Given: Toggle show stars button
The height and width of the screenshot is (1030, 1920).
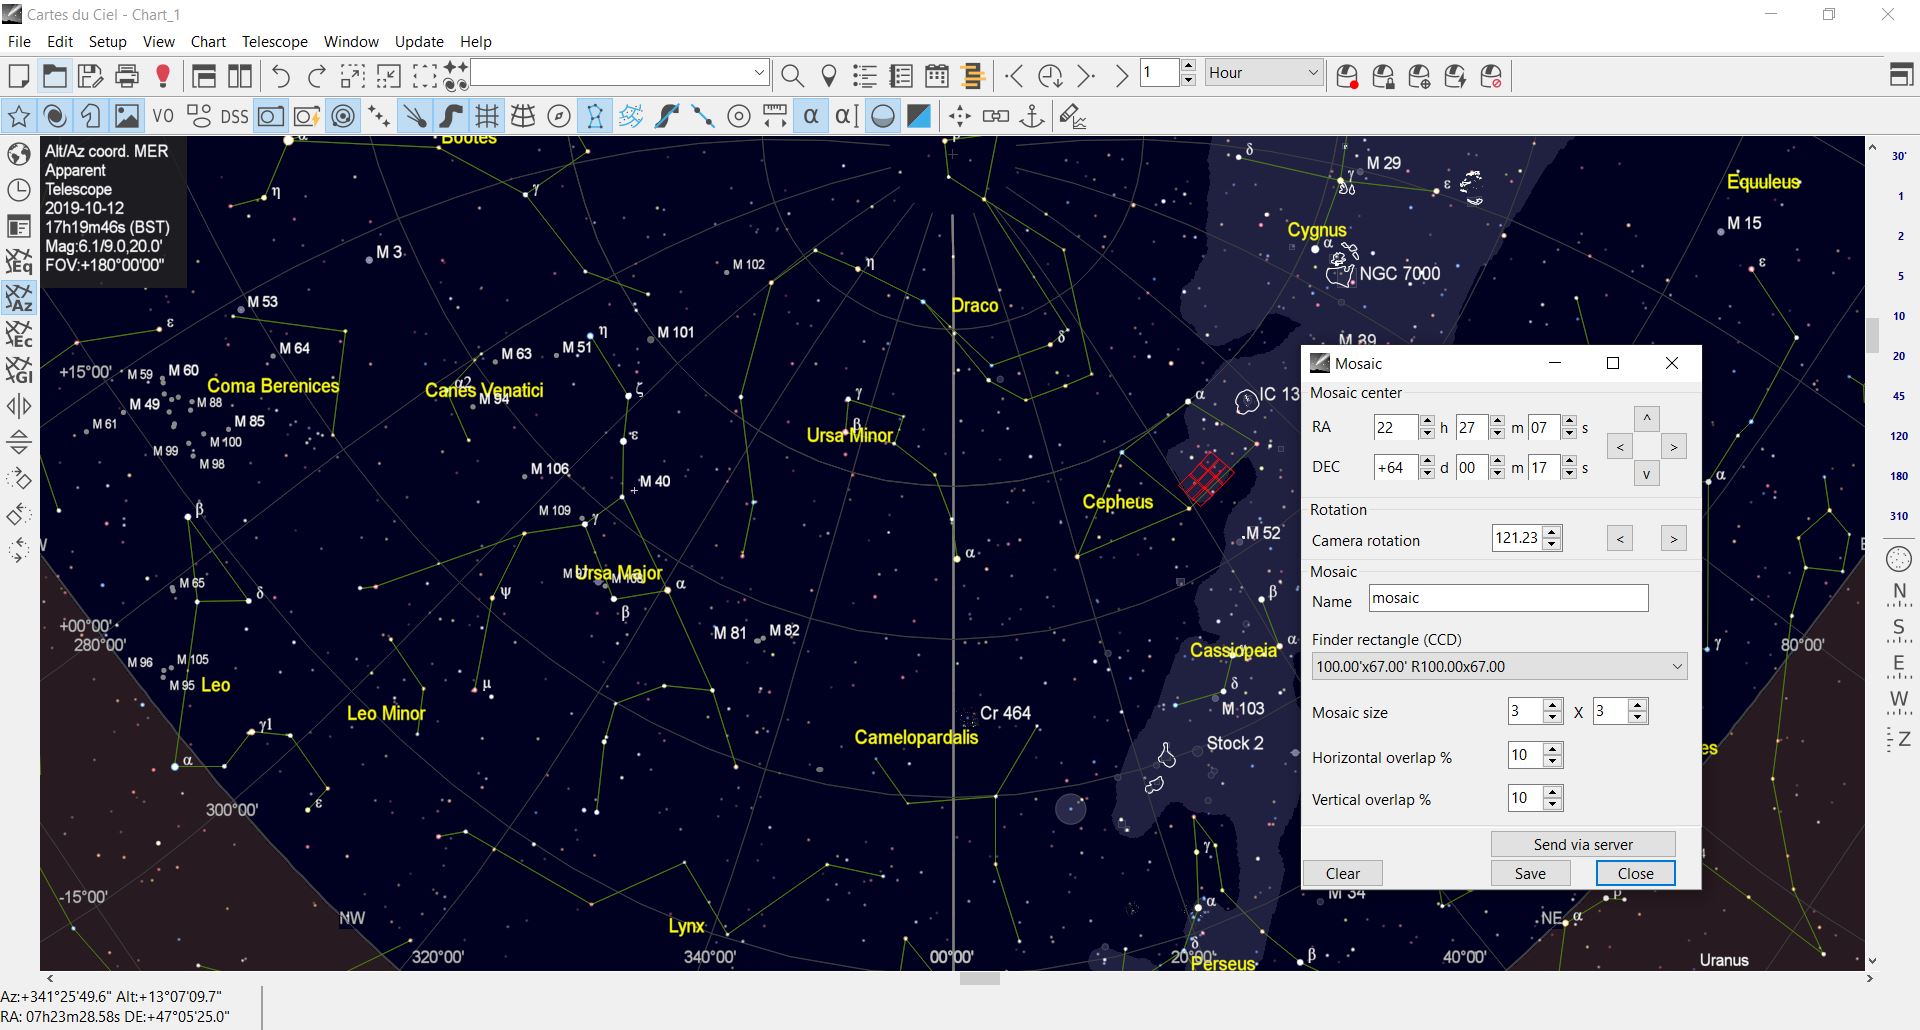Looking at the screenshot, I should tap(19, 117).
